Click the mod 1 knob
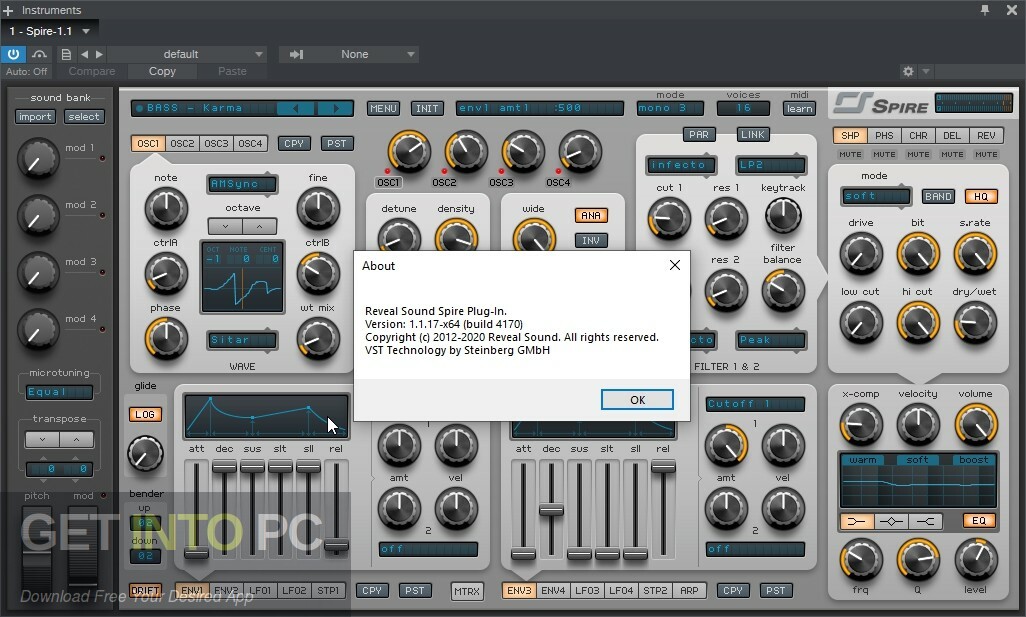 tap(37, 158)
